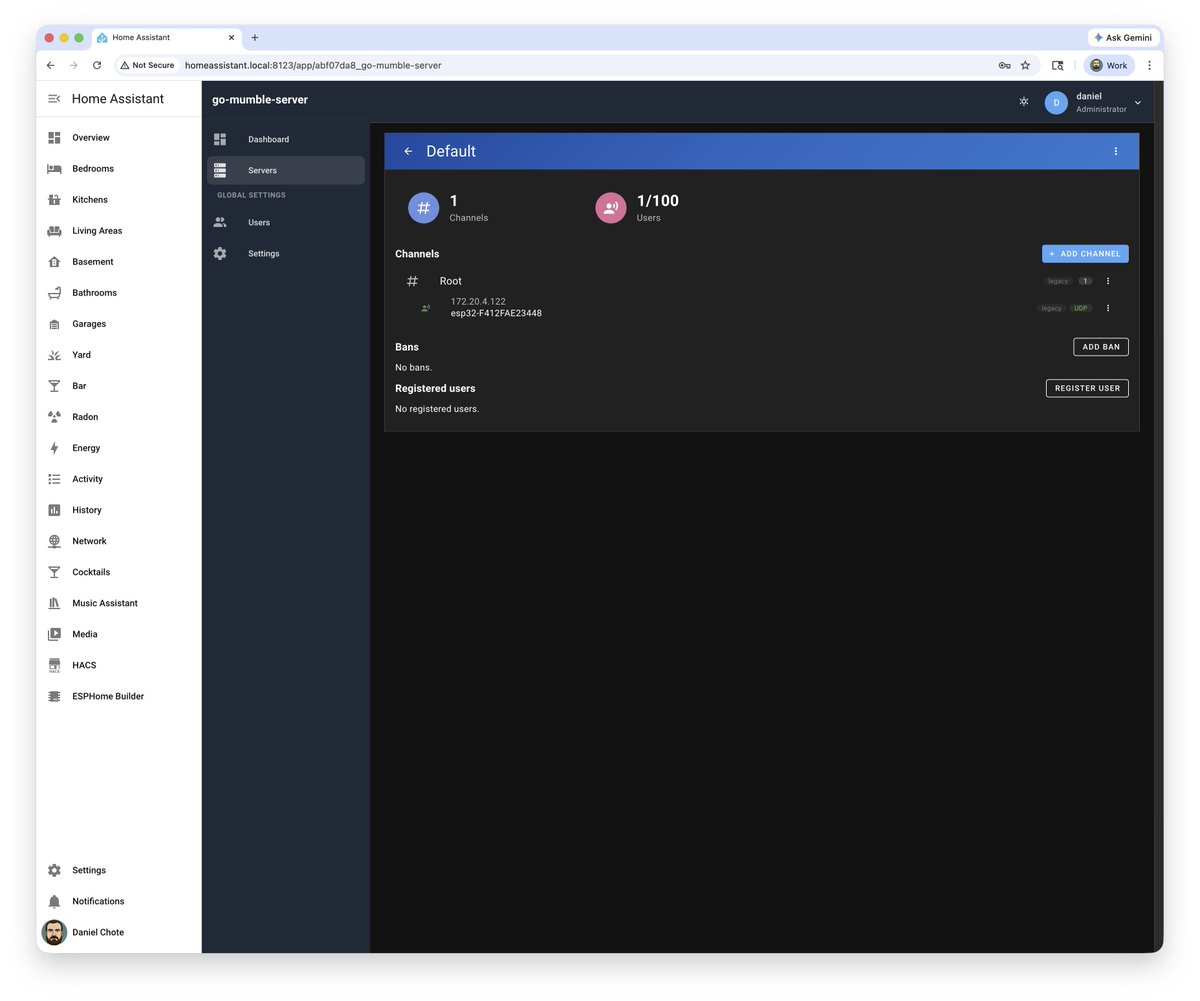This screenshot has width=1200, height=1001.
Task: Open Bathrooms in the sidebar
Action: pyautogui.click(x=118, y=293)
